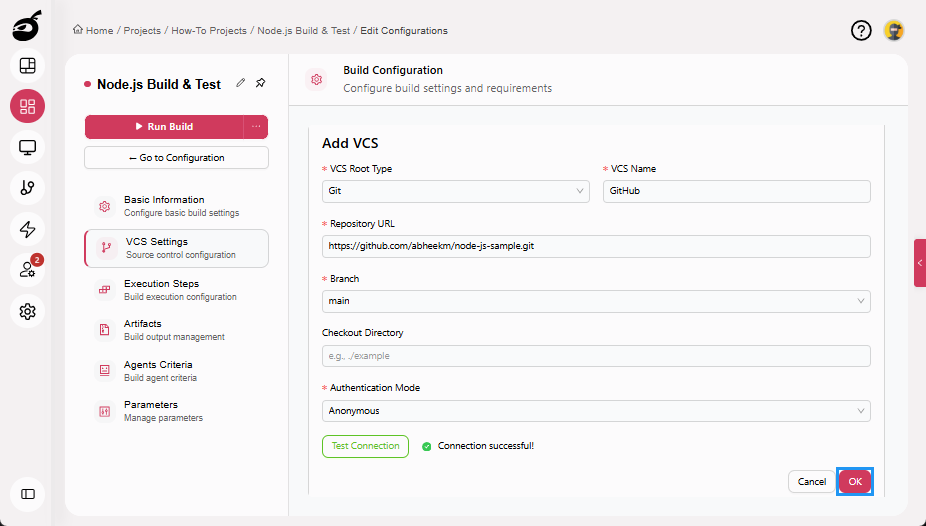The image size is (926, 526).
Task: Select the VCS Settings section
Action: point(176,248)
